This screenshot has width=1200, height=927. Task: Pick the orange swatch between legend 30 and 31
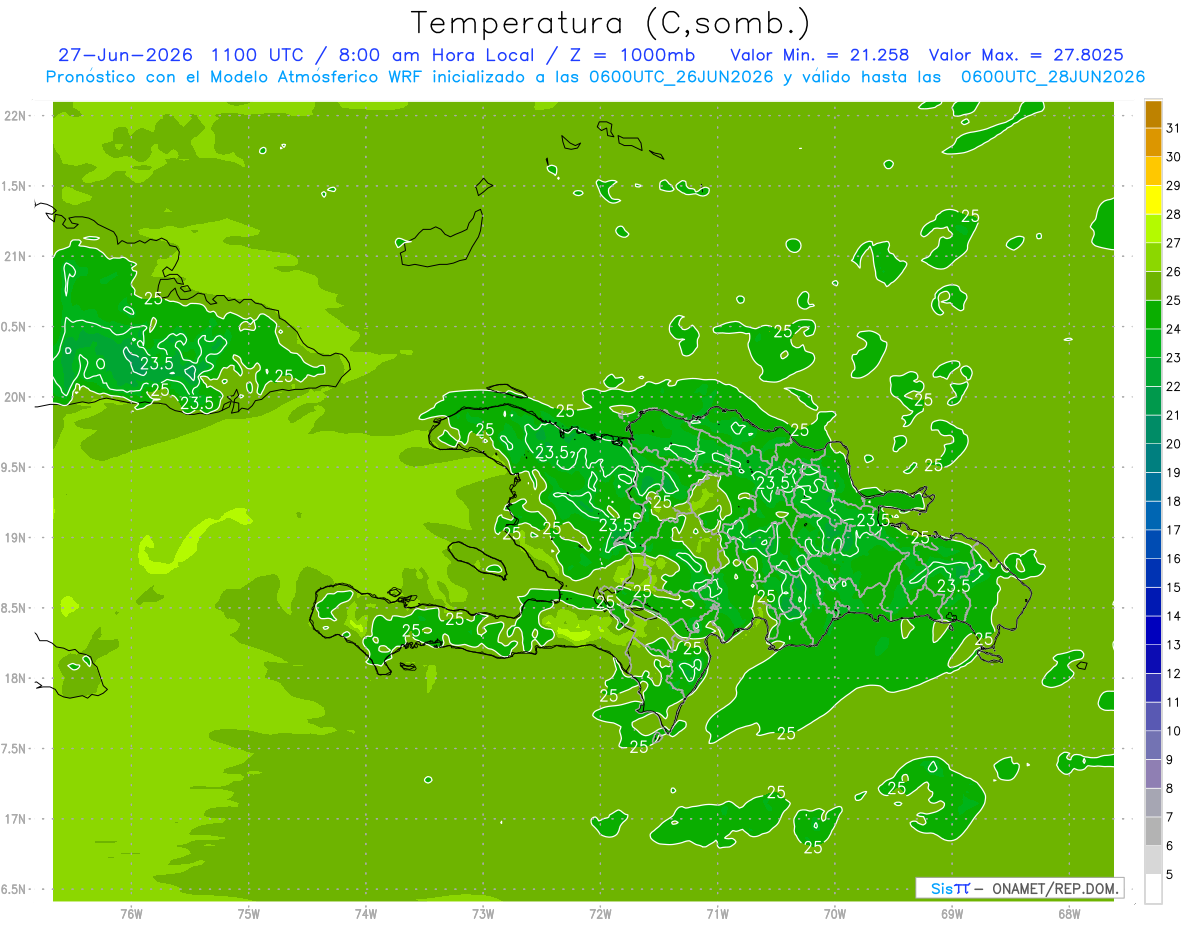pos(1153,142)
